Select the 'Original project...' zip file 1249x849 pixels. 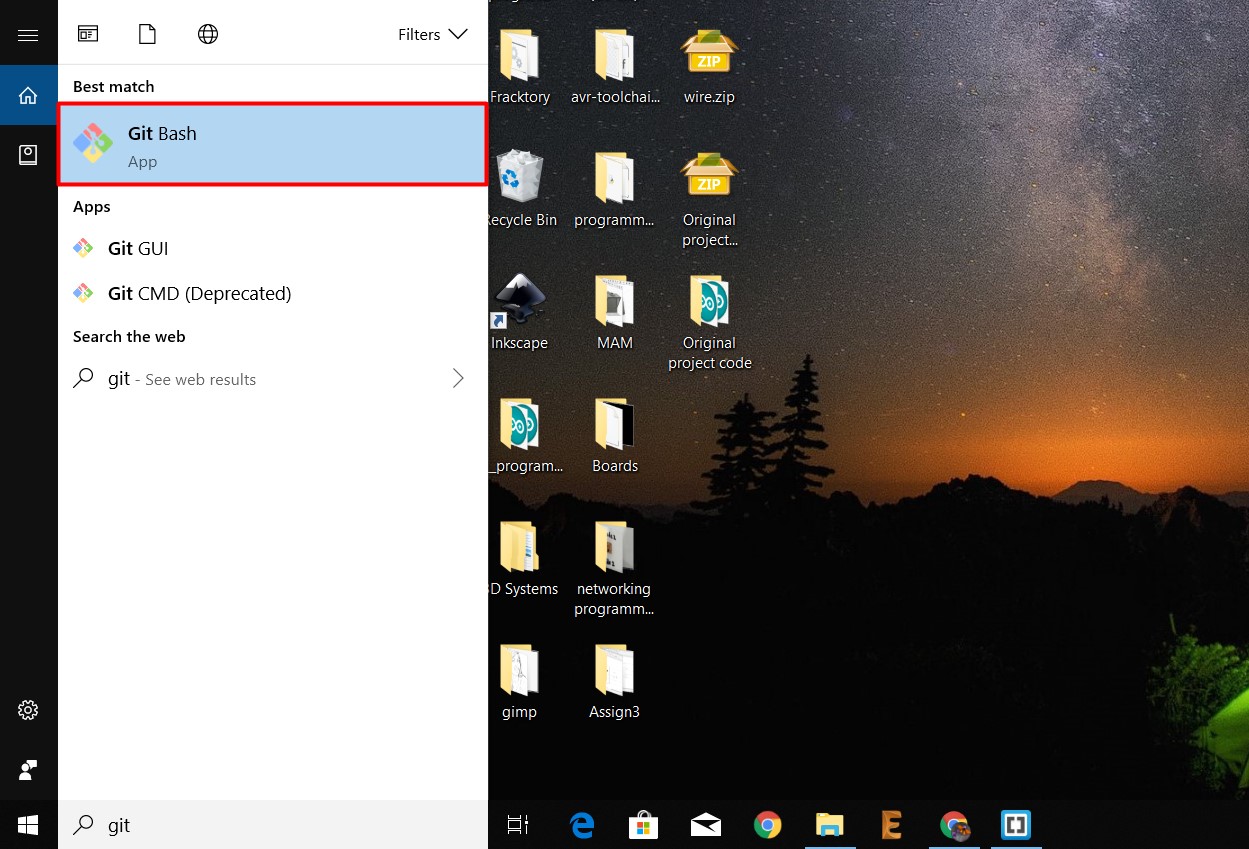(709, 199)
